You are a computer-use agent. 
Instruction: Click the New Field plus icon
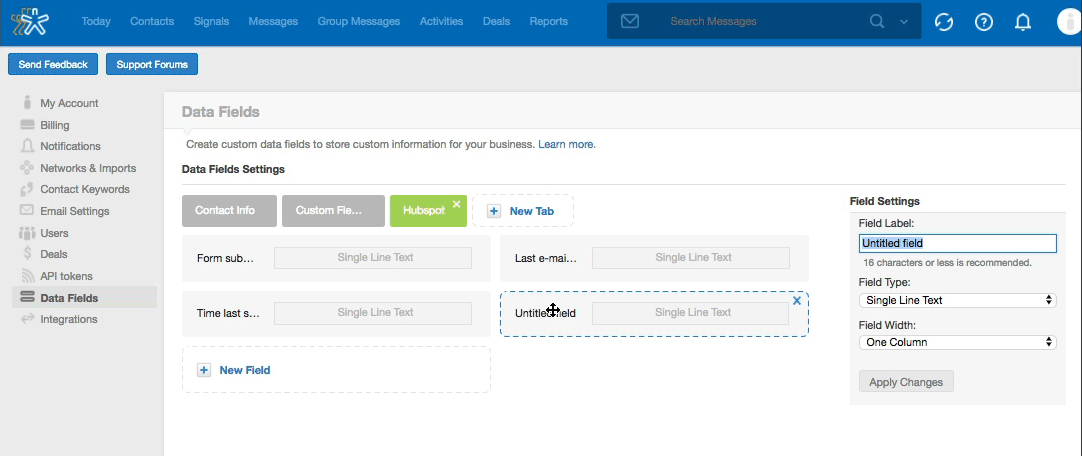point(204,370)
